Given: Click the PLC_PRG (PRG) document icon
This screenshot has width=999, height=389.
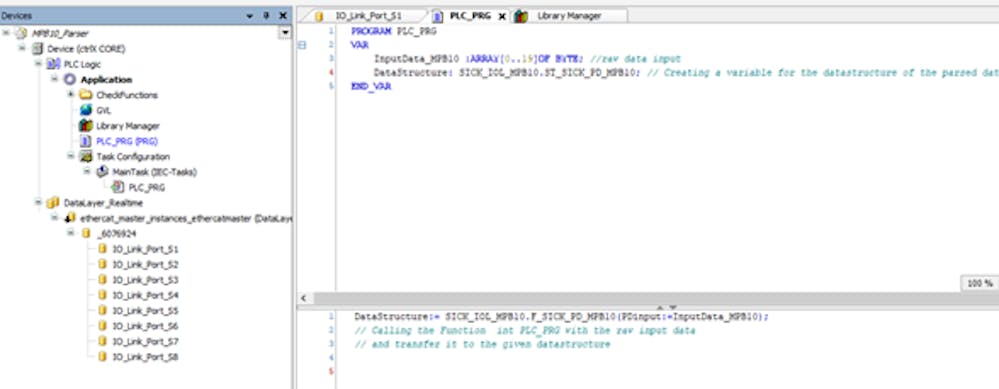Looking at the screenshot, I should tap(86, 141).
